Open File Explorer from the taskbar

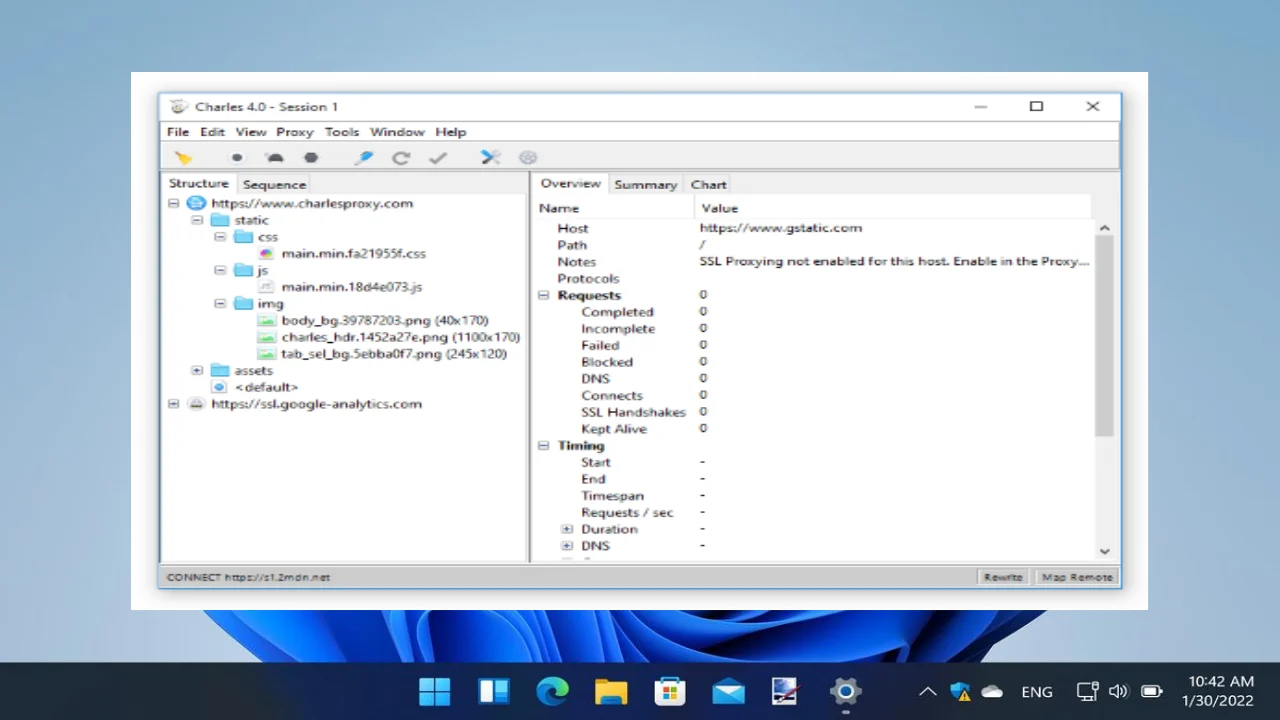[x=611, y=691]
